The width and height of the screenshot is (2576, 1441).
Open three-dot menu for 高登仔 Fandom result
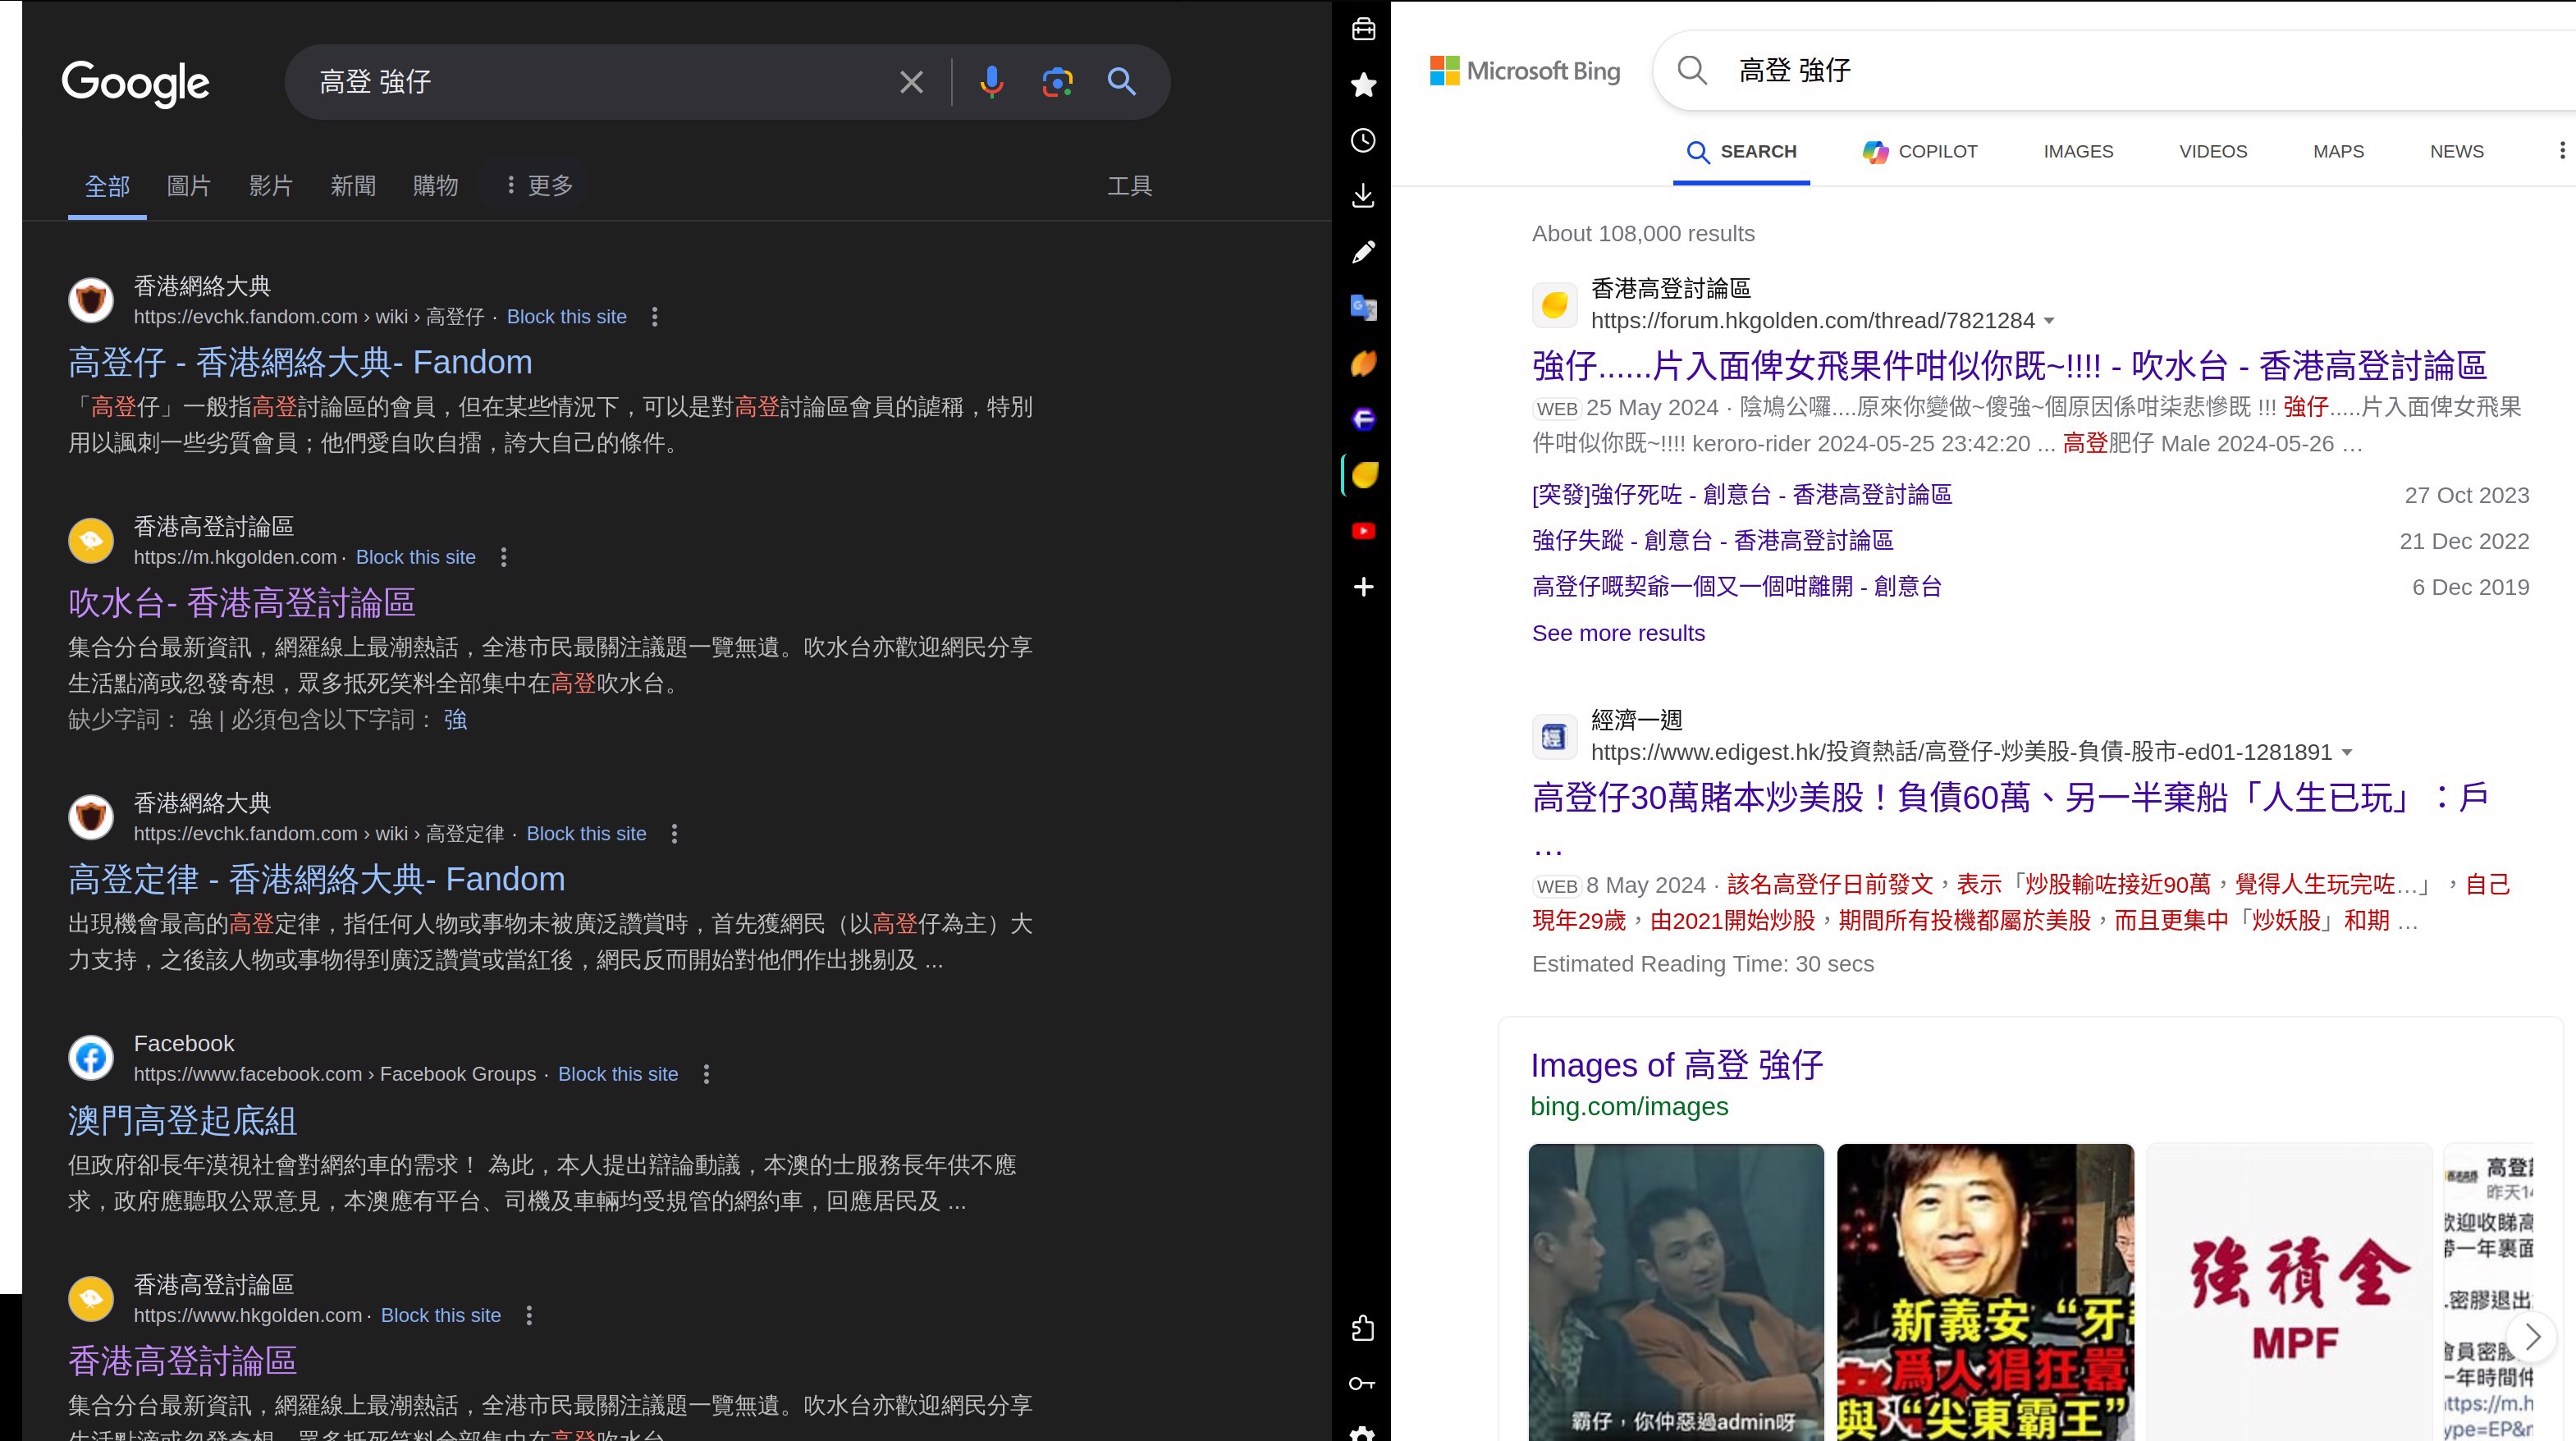tap(655, 317)
